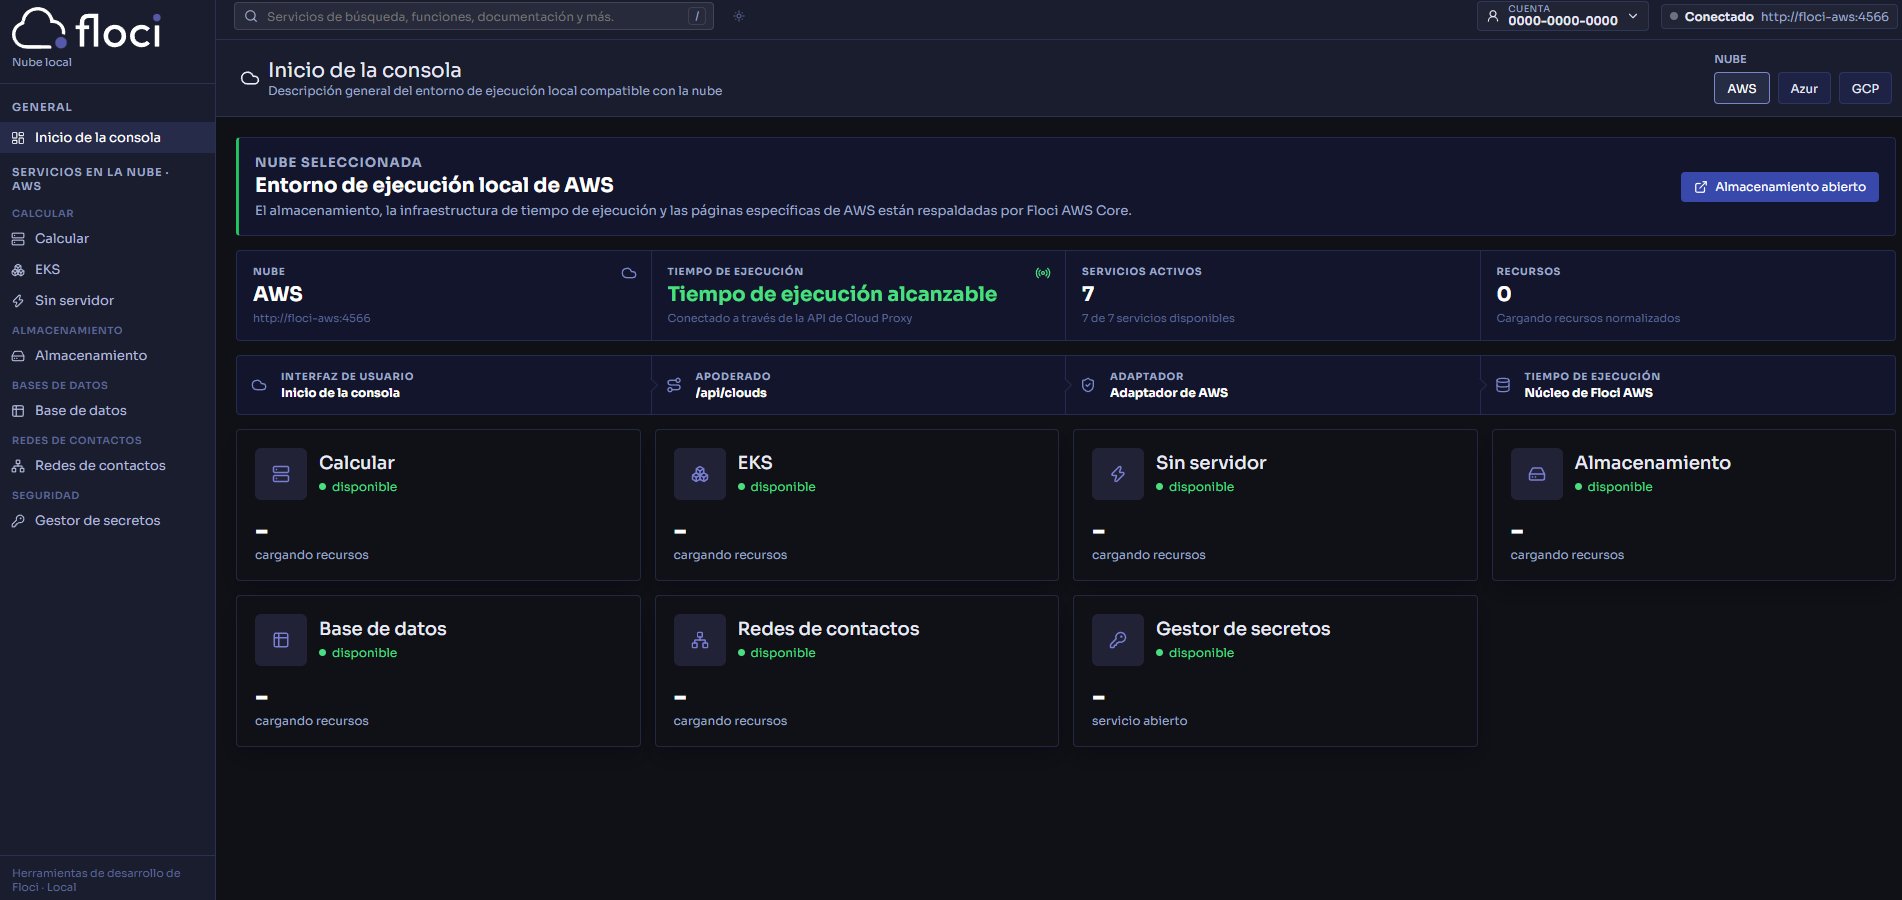
Task: Focus the services search field
Action: (473, 16)
